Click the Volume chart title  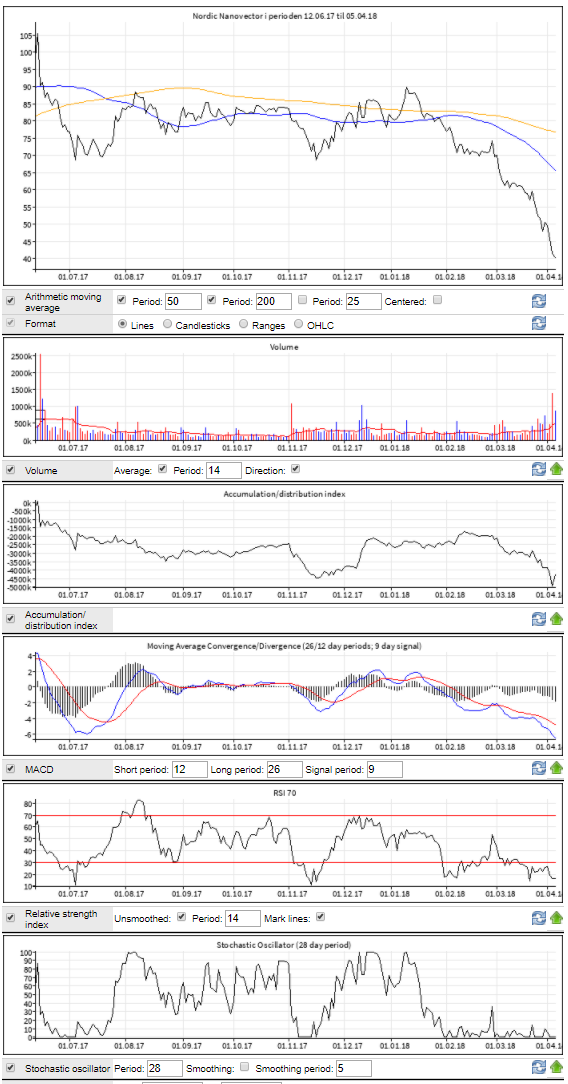(285, 346)
